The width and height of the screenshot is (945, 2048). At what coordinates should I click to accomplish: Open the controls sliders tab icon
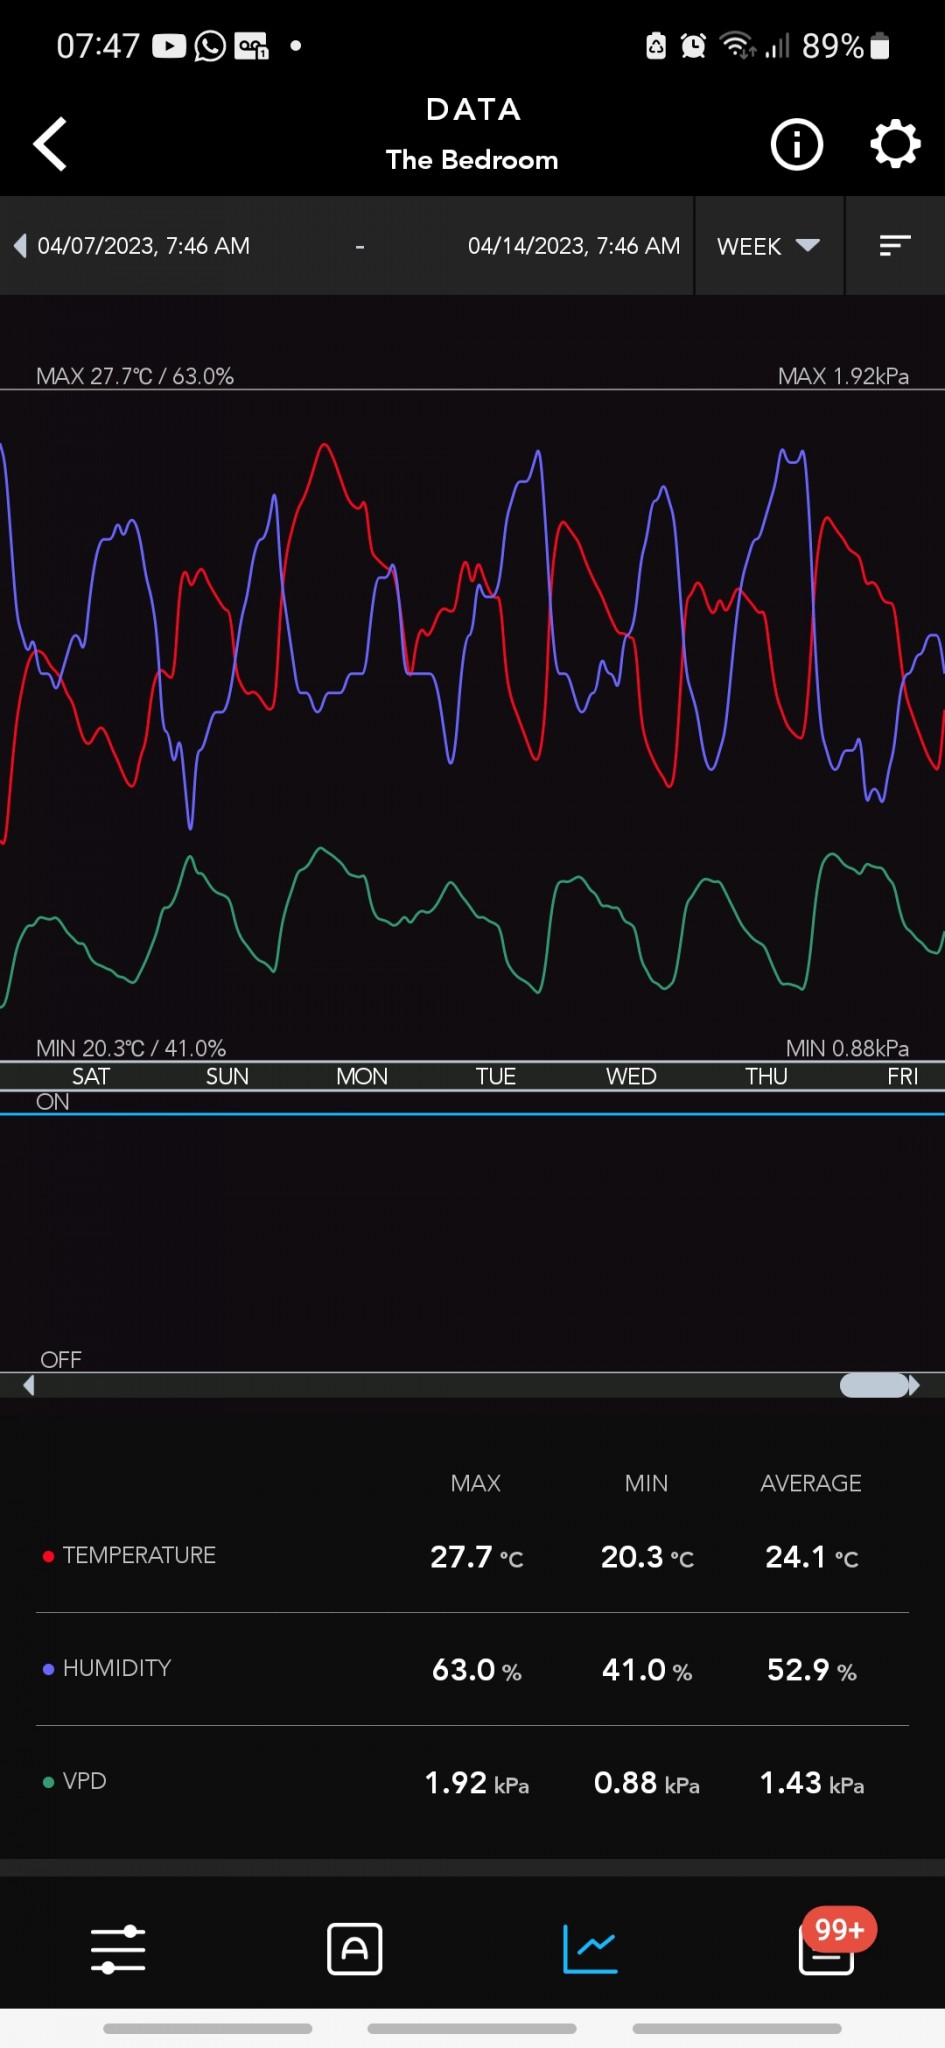tap(118, 1949)
